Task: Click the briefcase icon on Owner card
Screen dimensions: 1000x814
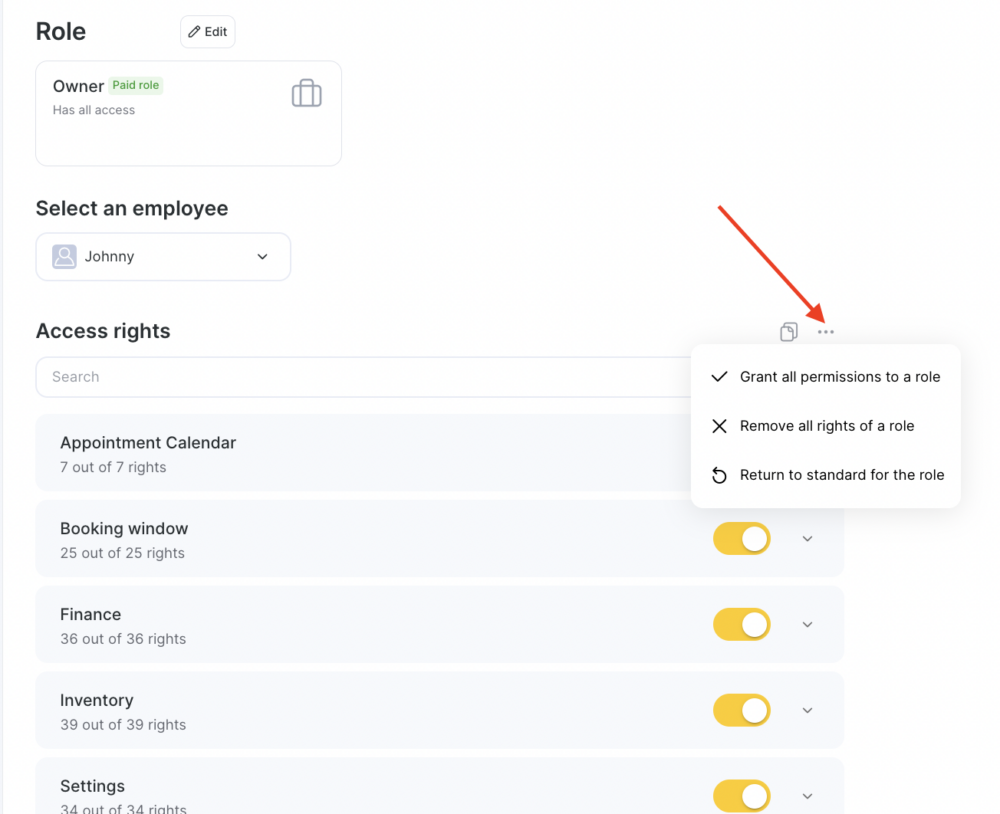Action: click(307, 93)
